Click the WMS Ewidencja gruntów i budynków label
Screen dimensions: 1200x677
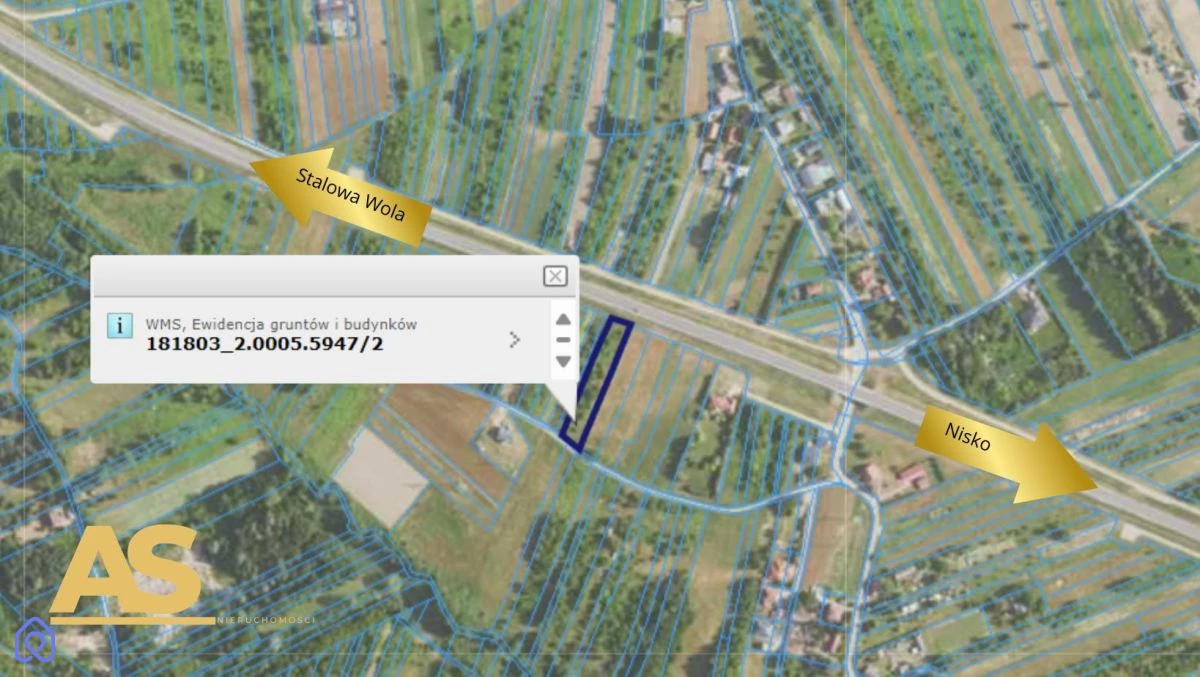[281, 324]
